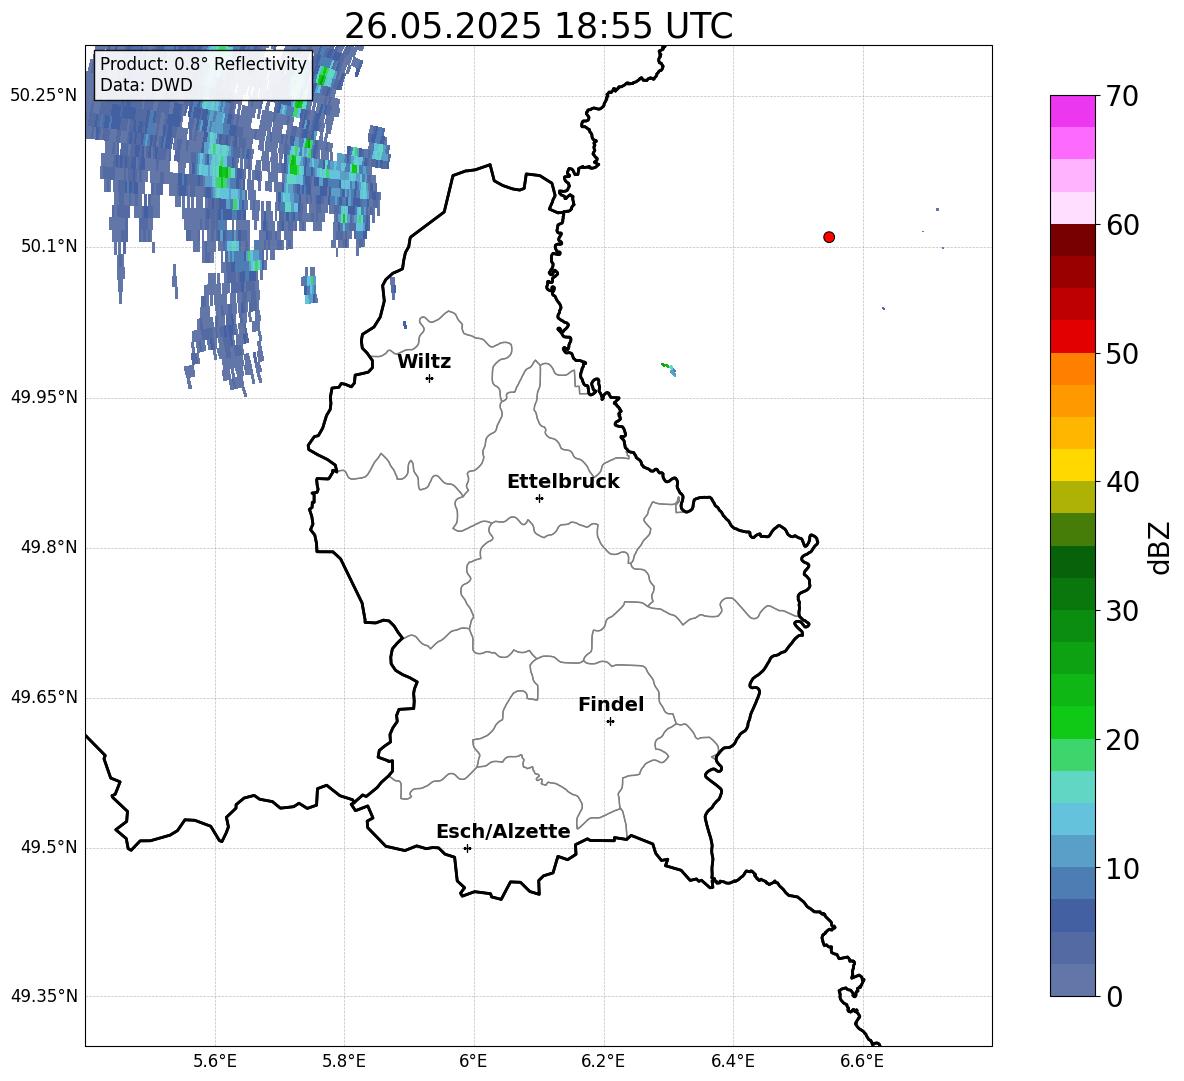1184x1081 pixels.
Task: Click the Wiltz label text
Action: [424, 362]
